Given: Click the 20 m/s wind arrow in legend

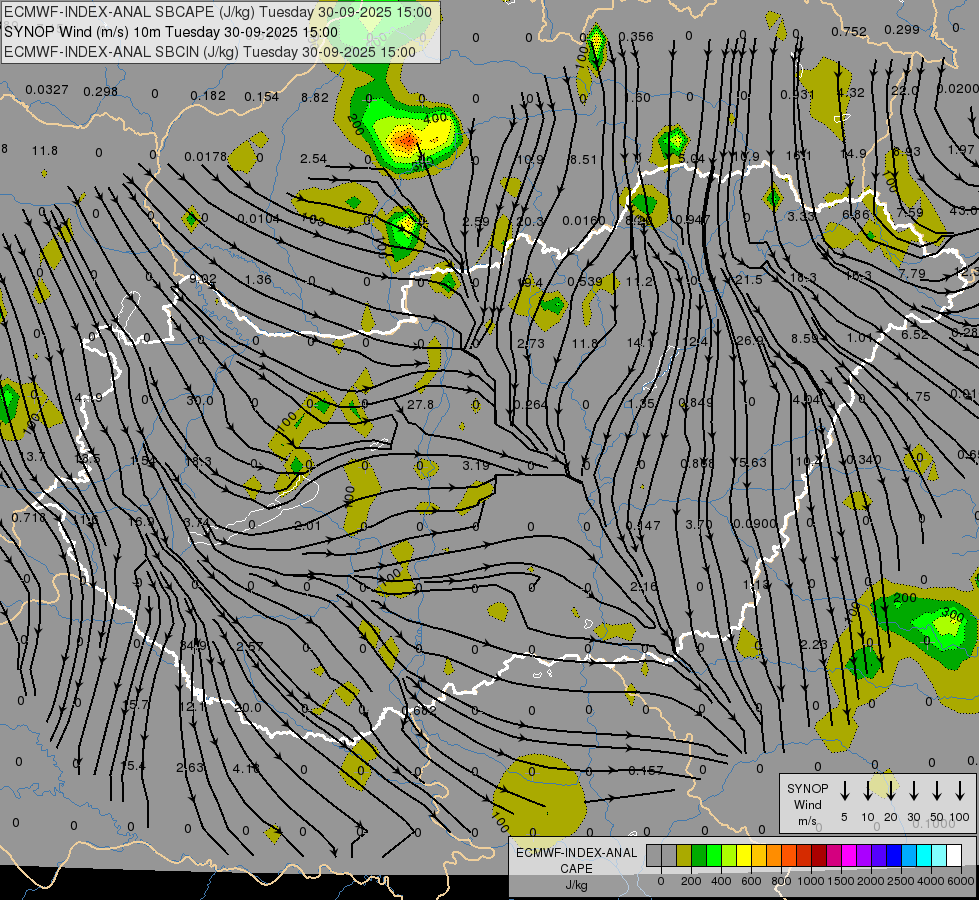Looking at the screenshot, I should coord(890,791).
